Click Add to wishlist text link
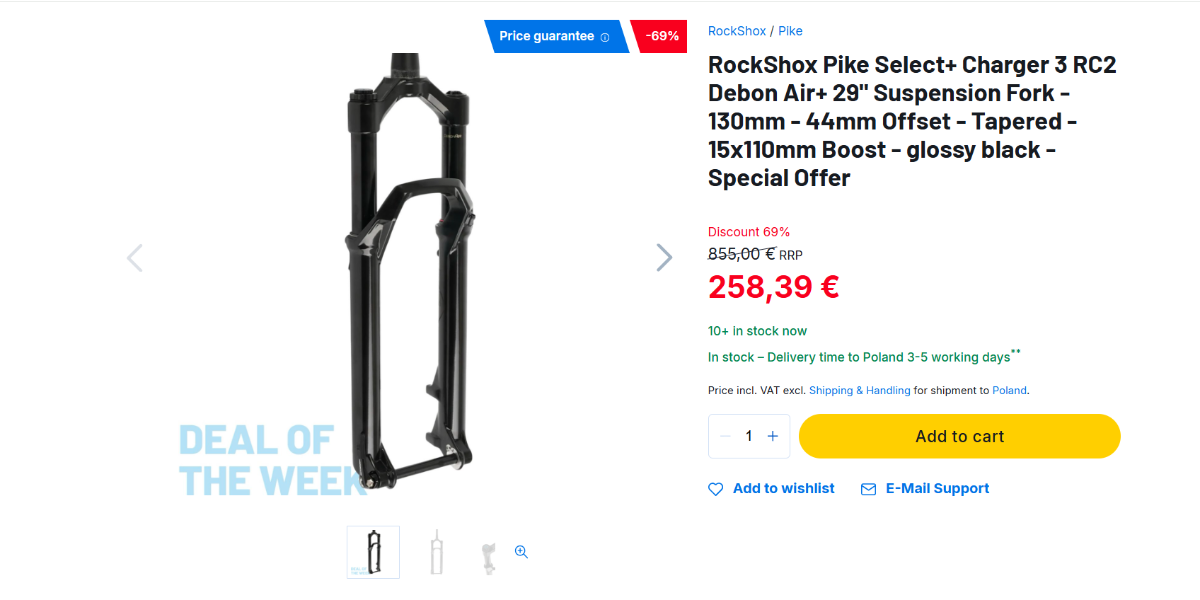 tap(784, 488)
